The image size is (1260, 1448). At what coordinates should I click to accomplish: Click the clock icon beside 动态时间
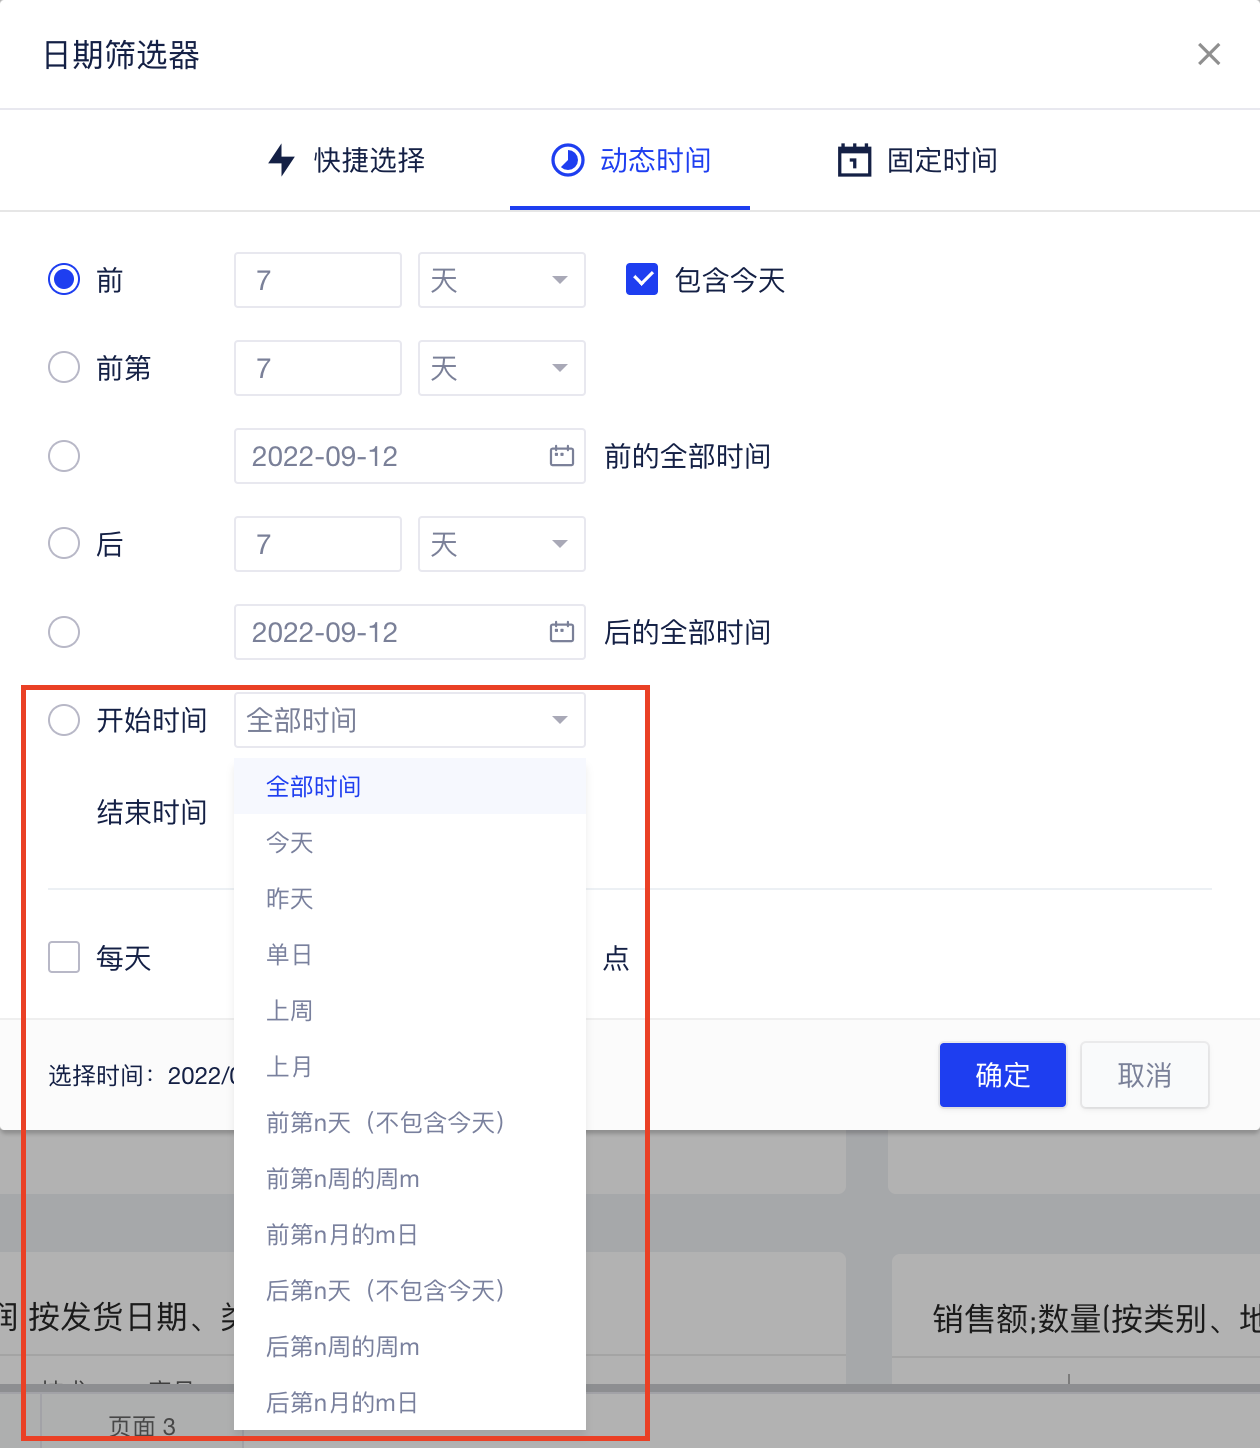[567, 160]
